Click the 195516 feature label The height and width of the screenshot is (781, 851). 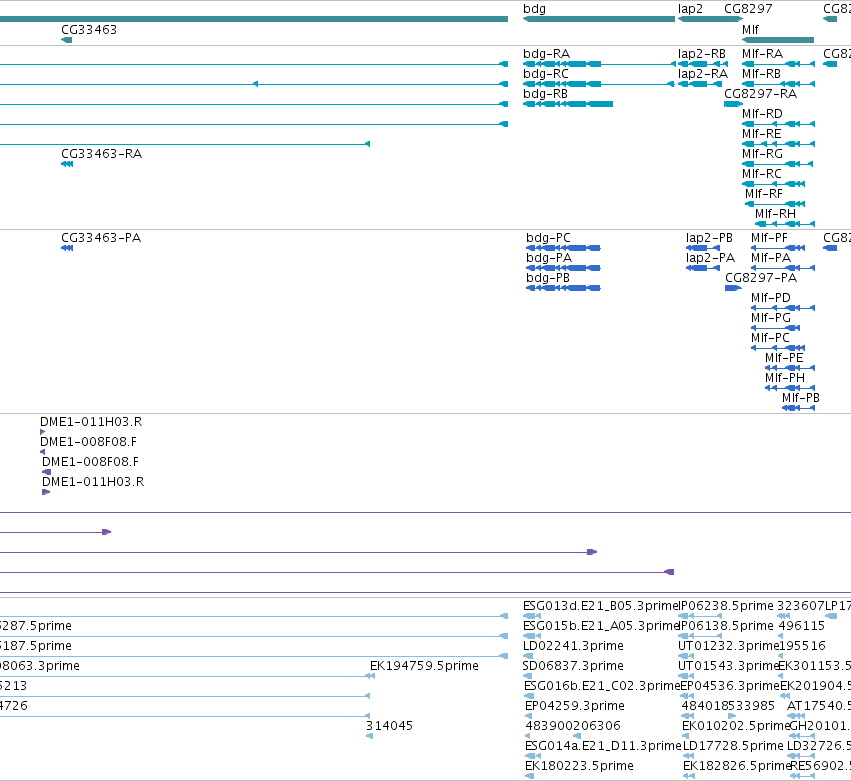point(802,646)
